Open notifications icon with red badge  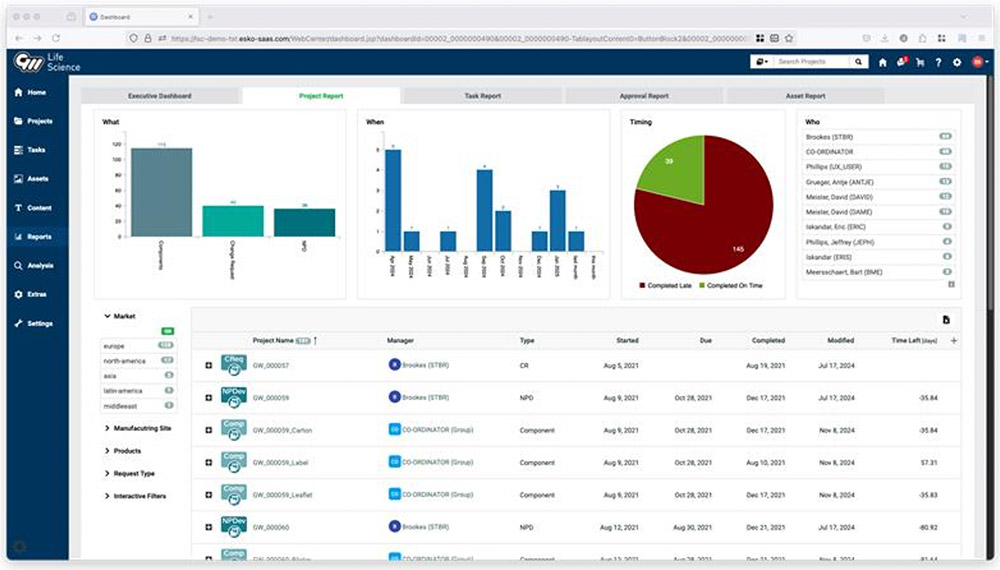901,62
